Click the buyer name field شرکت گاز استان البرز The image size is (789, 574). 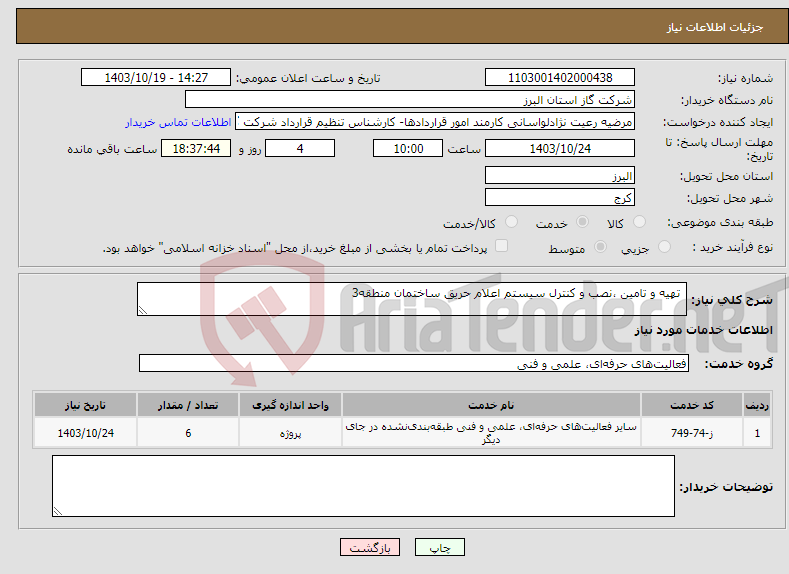(x=410, y=100)
